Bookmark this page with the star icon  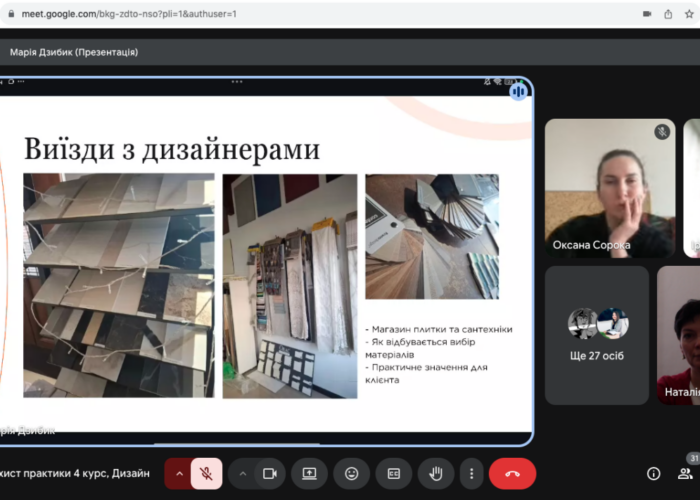pos(692,14)
